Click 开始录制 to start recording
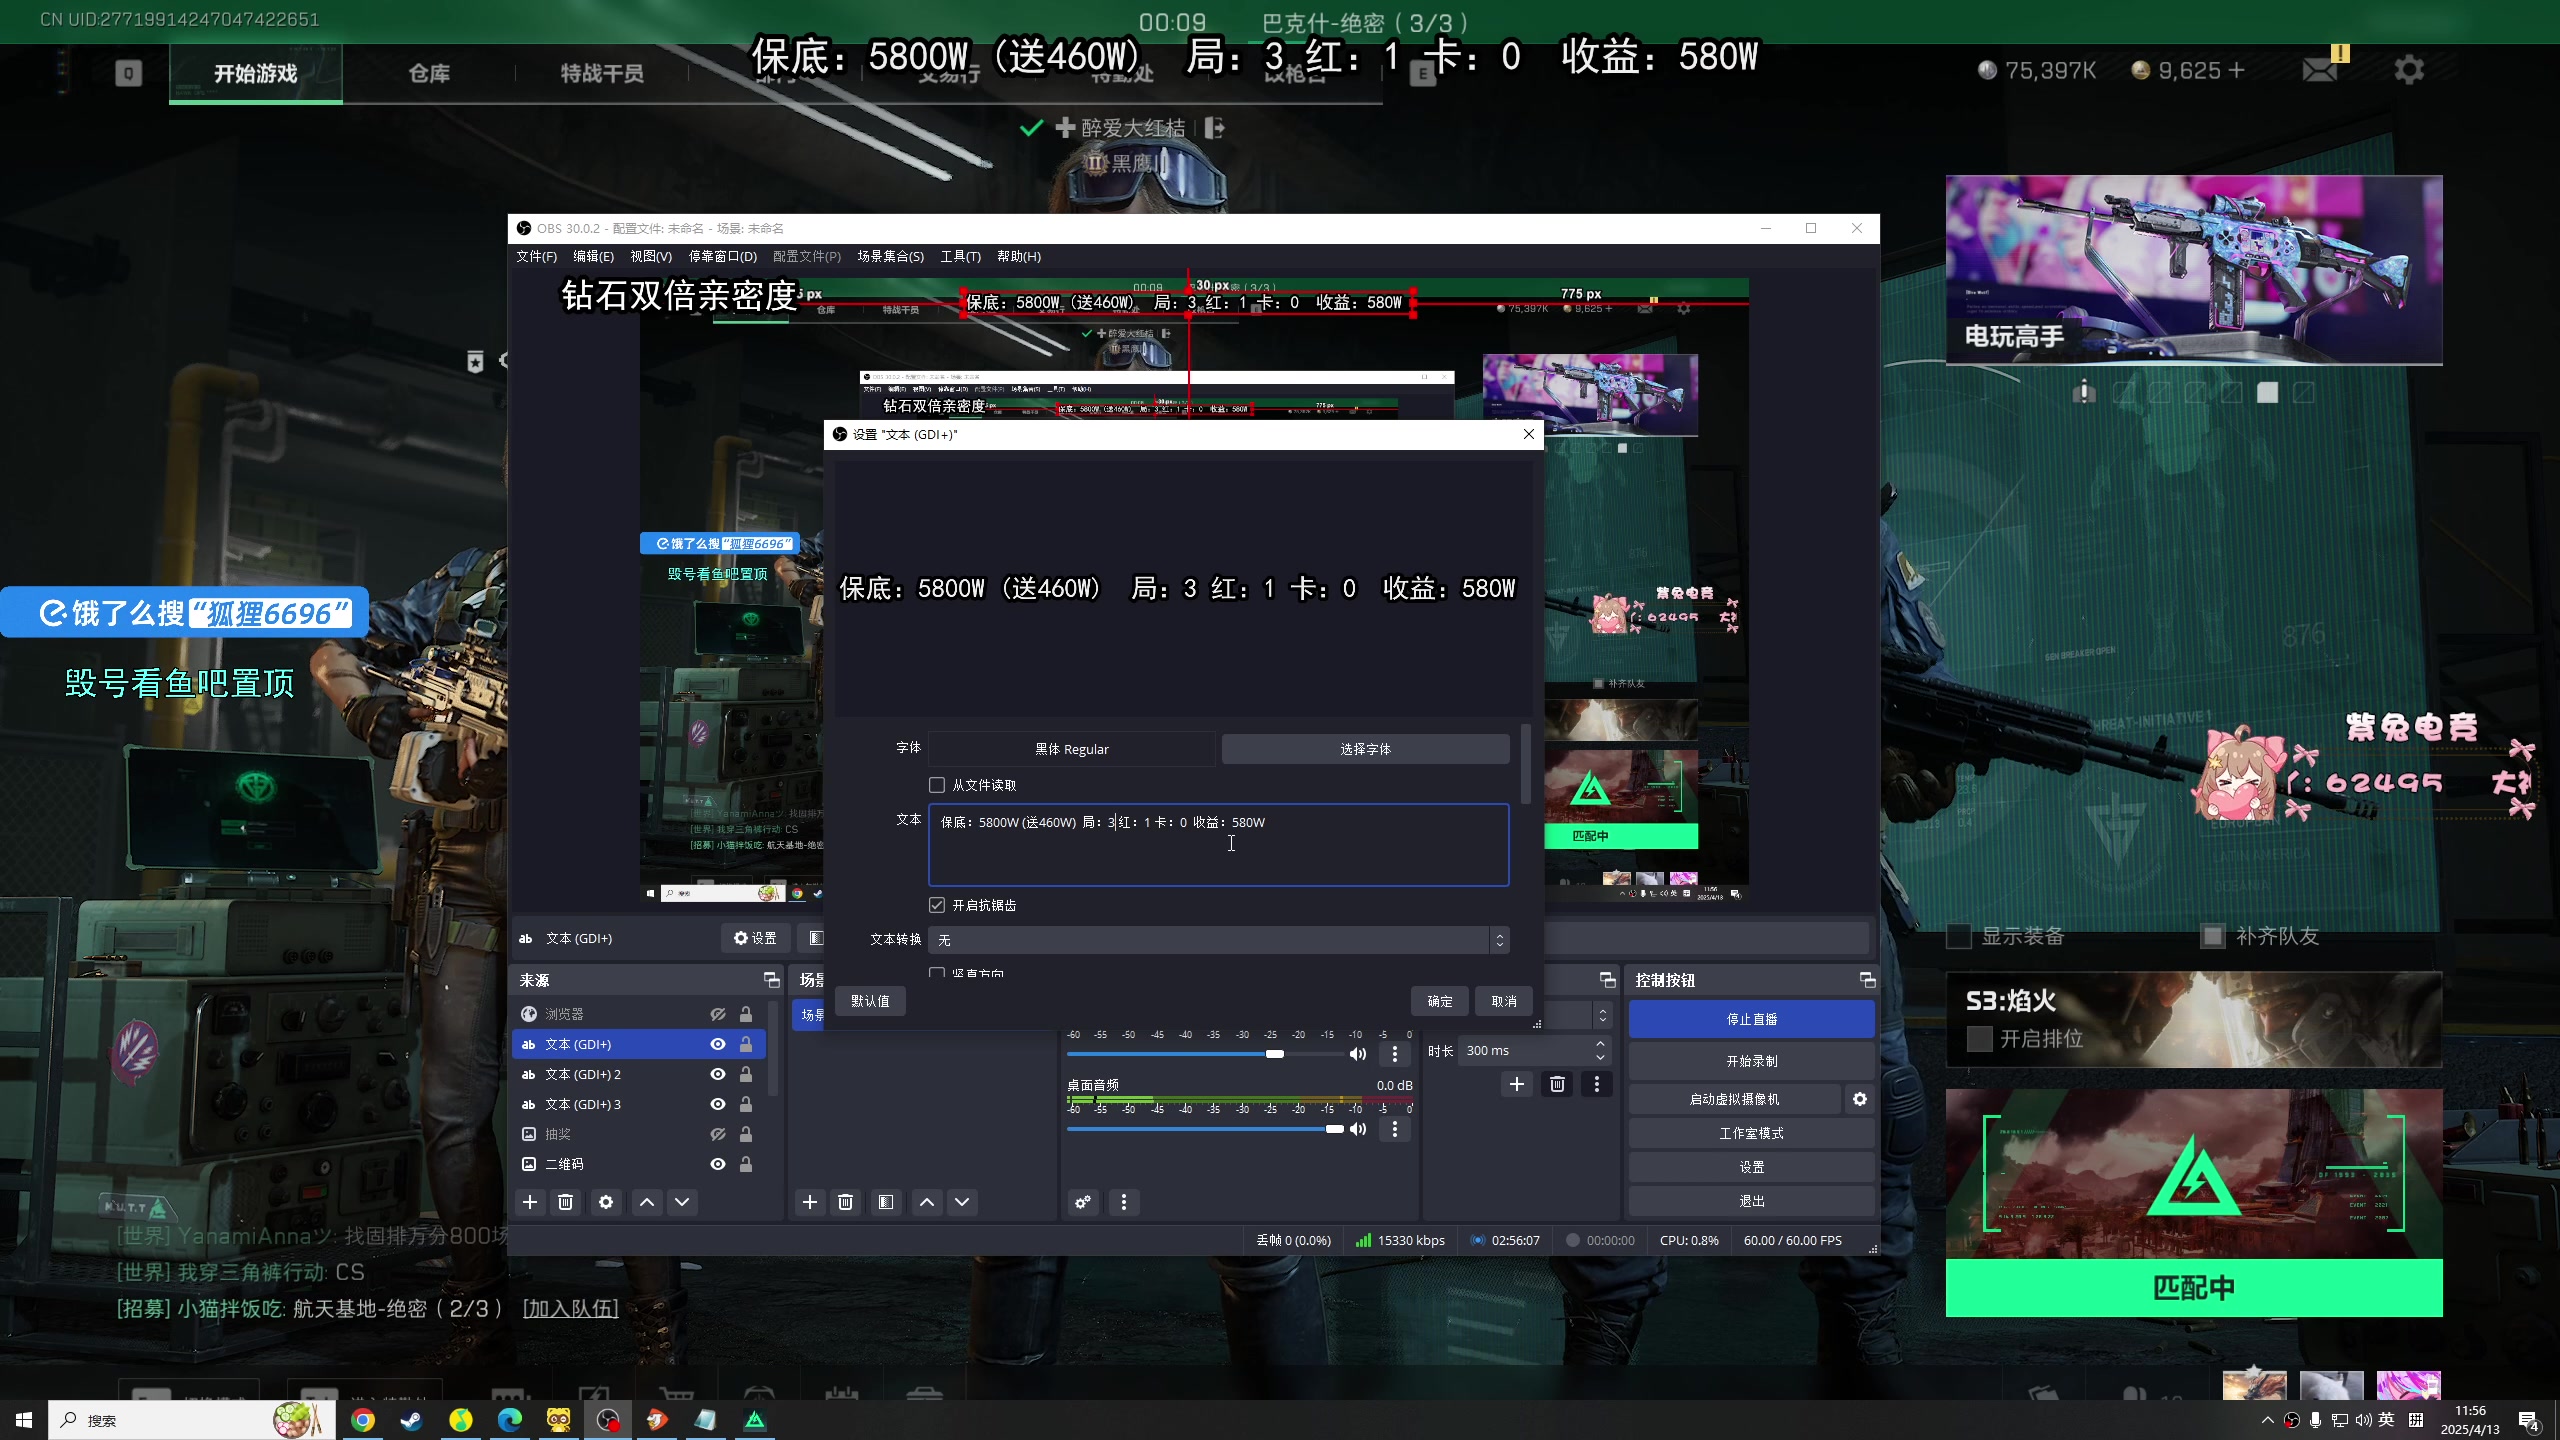 point(1751,1061)
